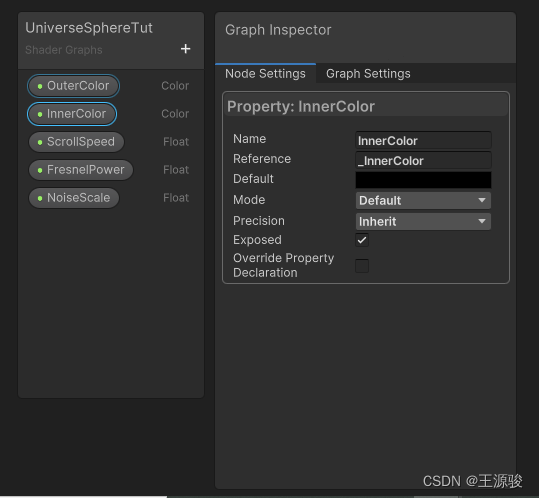Open the black Default color swatch
539x498 pixels.
point(423,180)
